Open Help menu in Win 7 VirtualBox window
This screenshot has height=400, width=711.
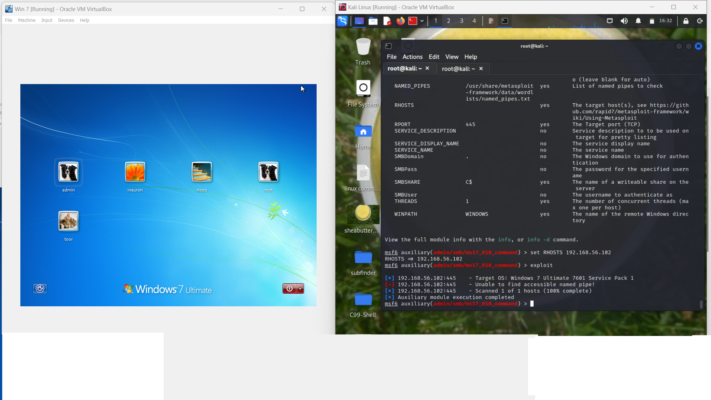pyautogui.click(x=84, y=20)
